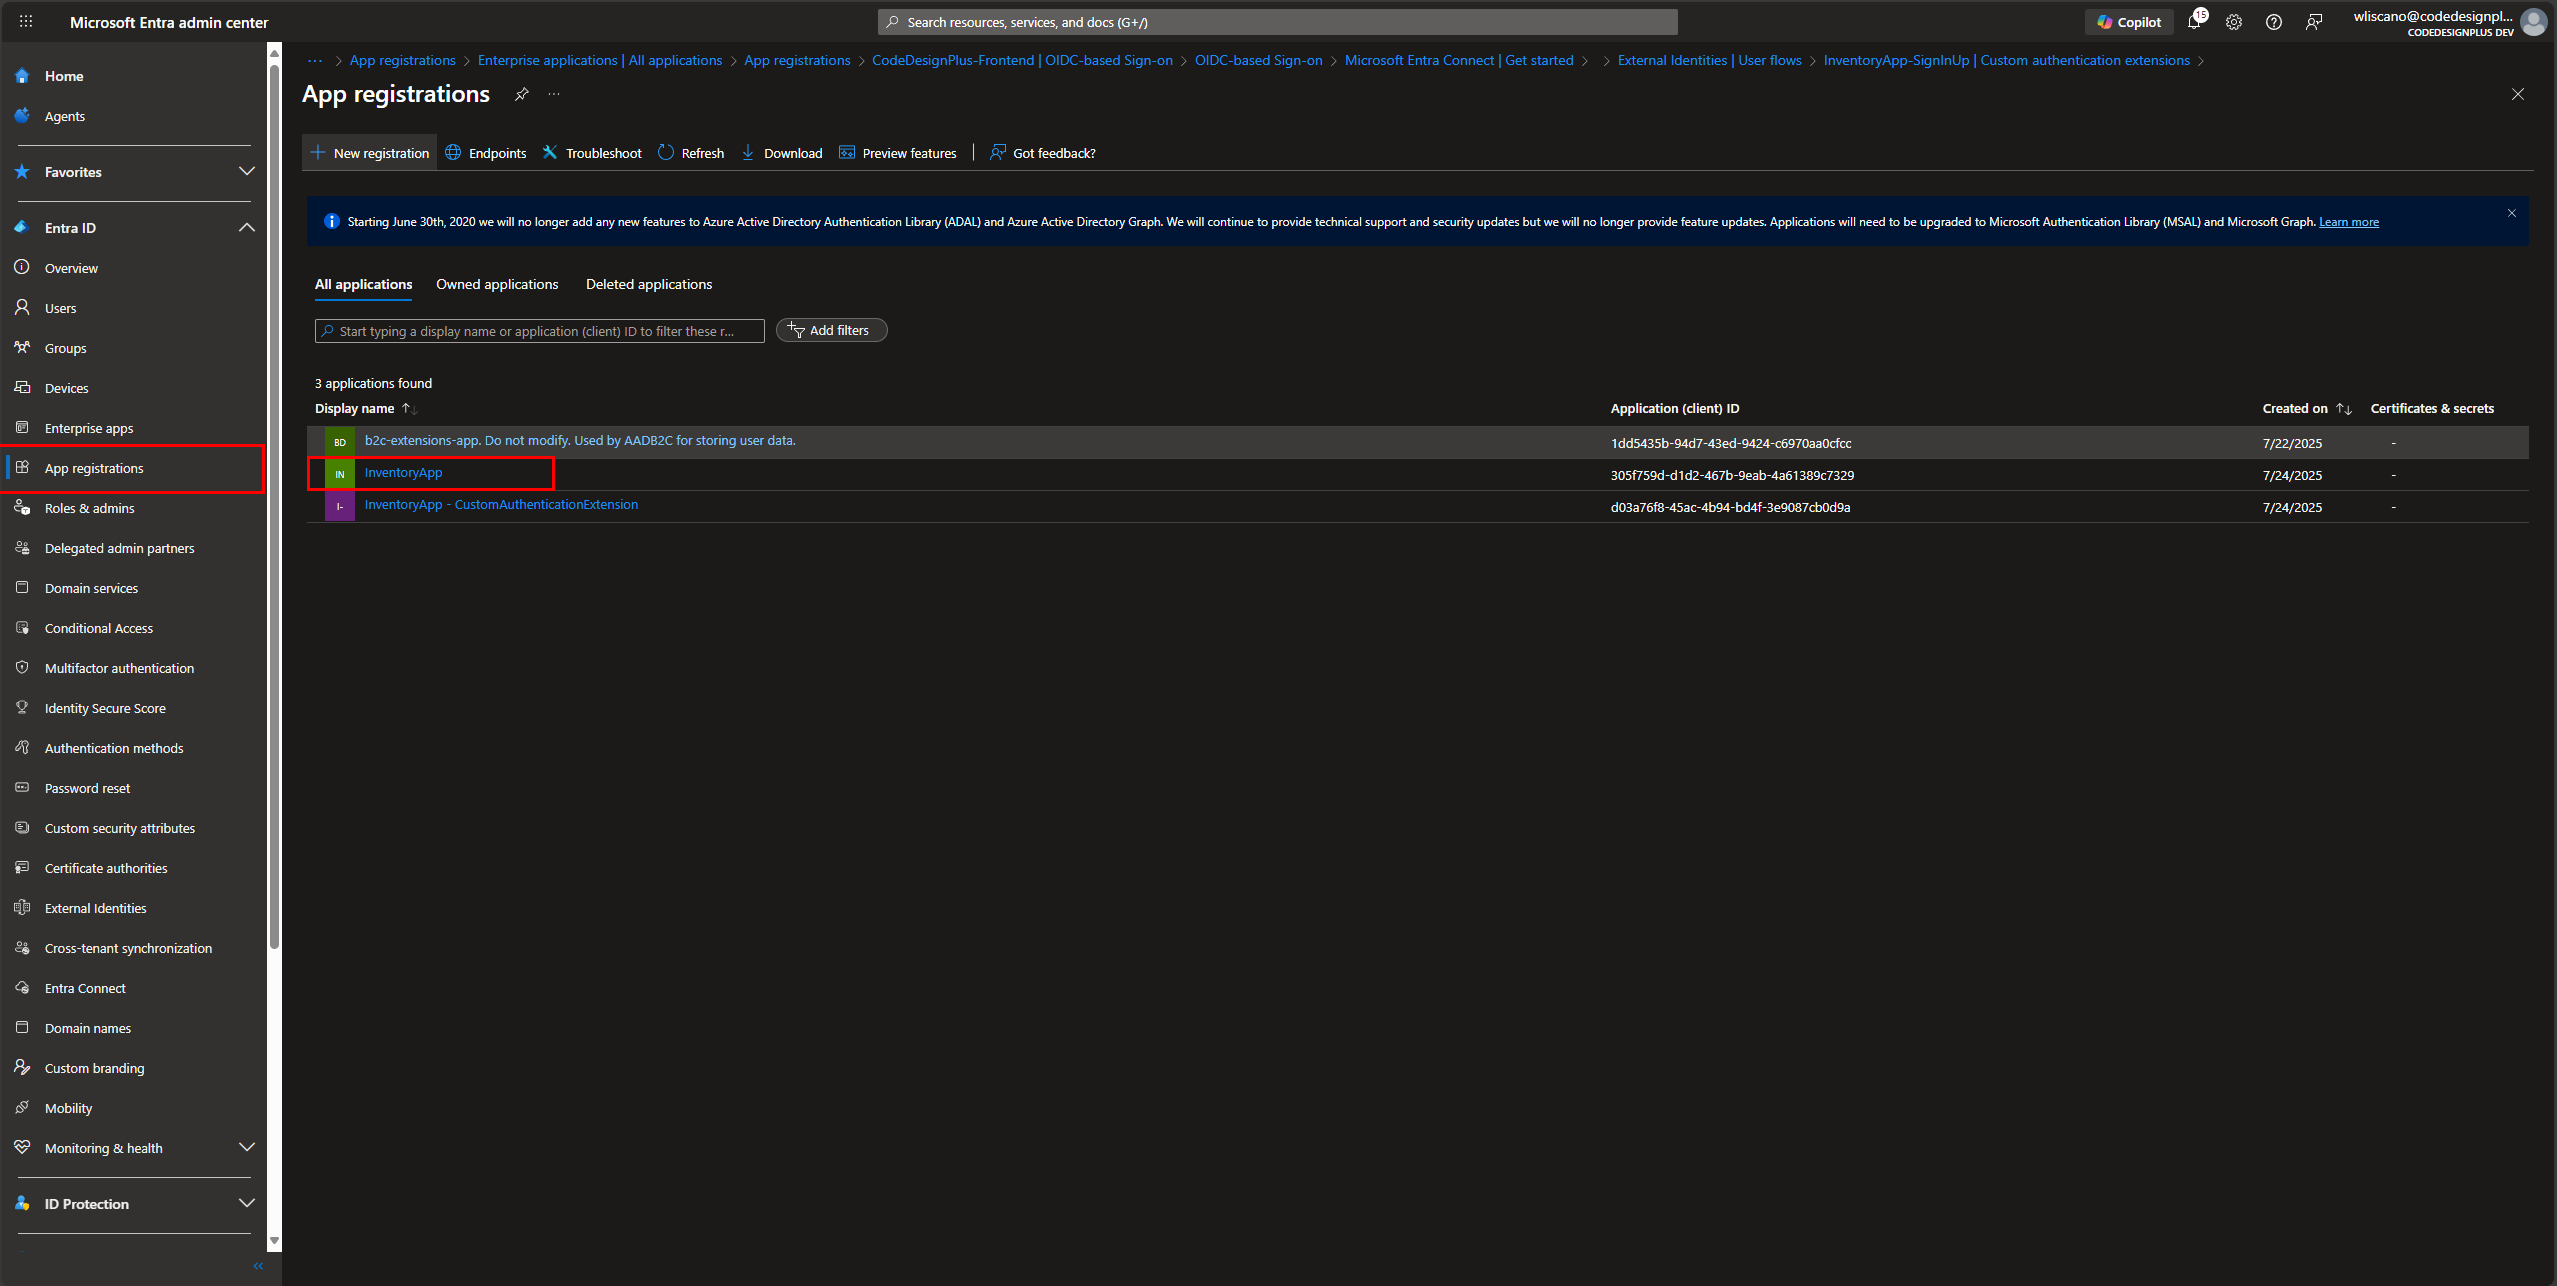Click the Home icon in sidebar

coord(22,76)
